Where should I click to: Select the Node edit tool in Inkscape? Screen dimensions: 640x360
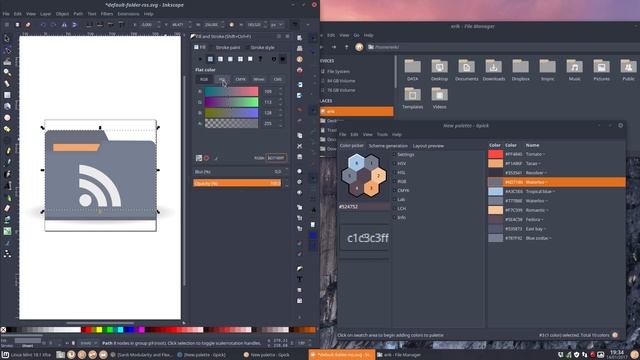coord(7,50)
